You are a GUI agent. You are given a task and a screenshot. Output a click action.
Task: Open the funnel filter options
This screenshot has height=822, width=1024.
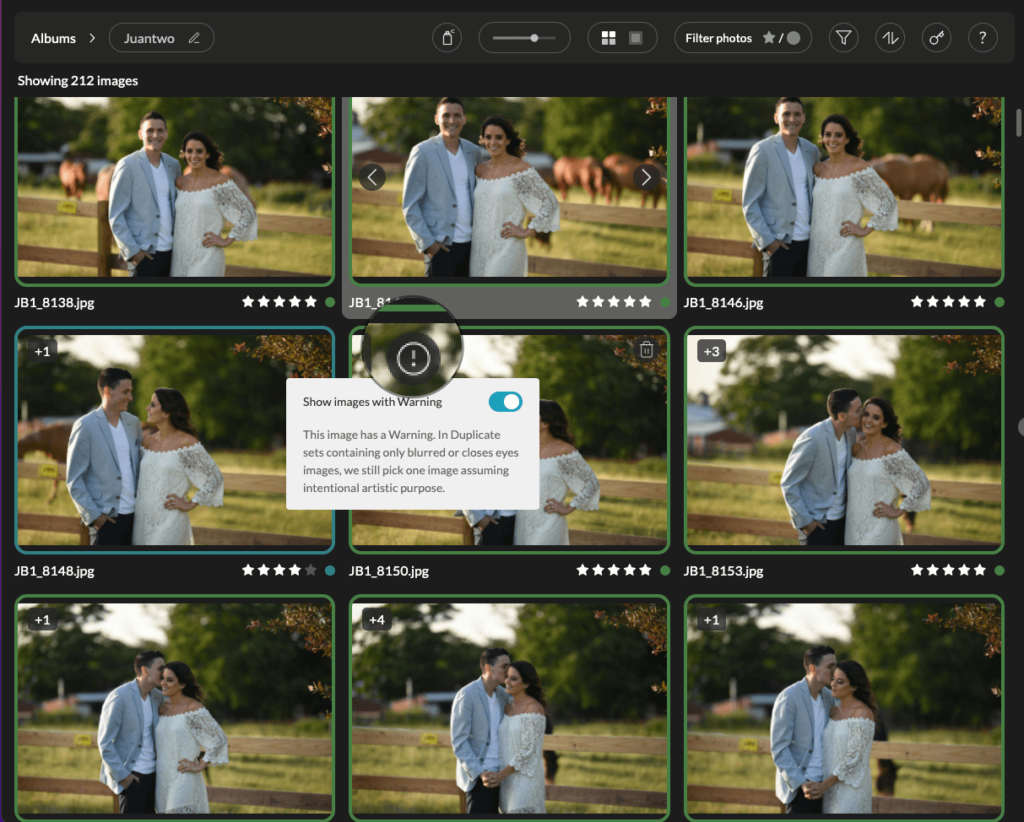844,38
